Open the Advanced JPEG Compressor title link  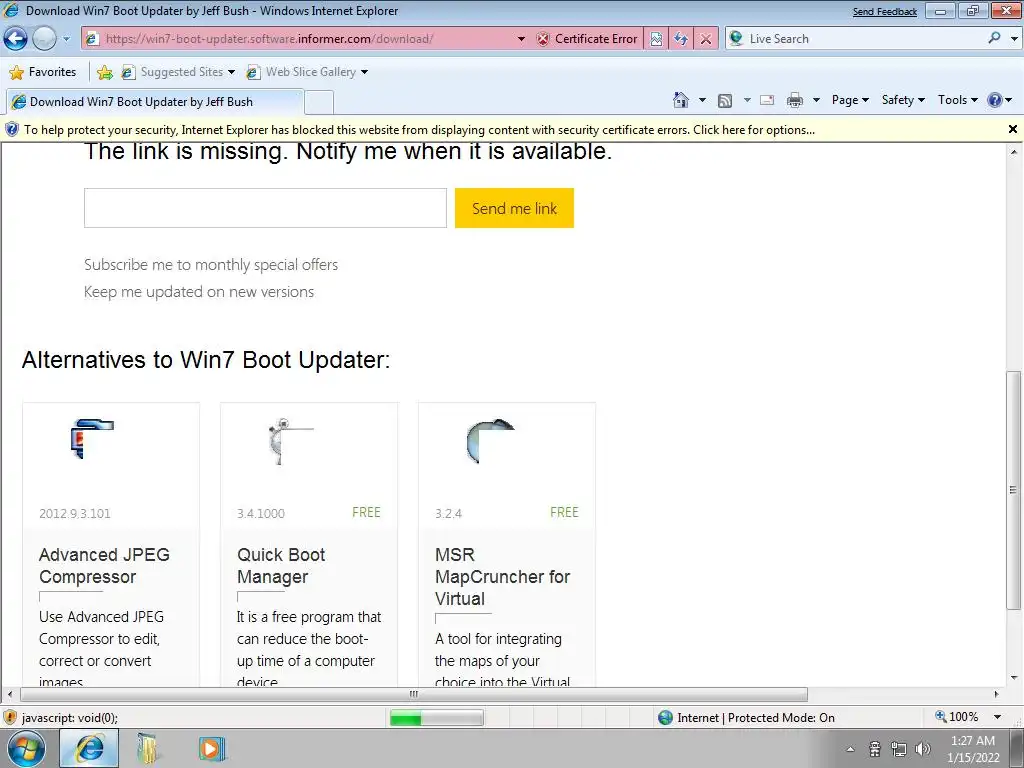104,566
